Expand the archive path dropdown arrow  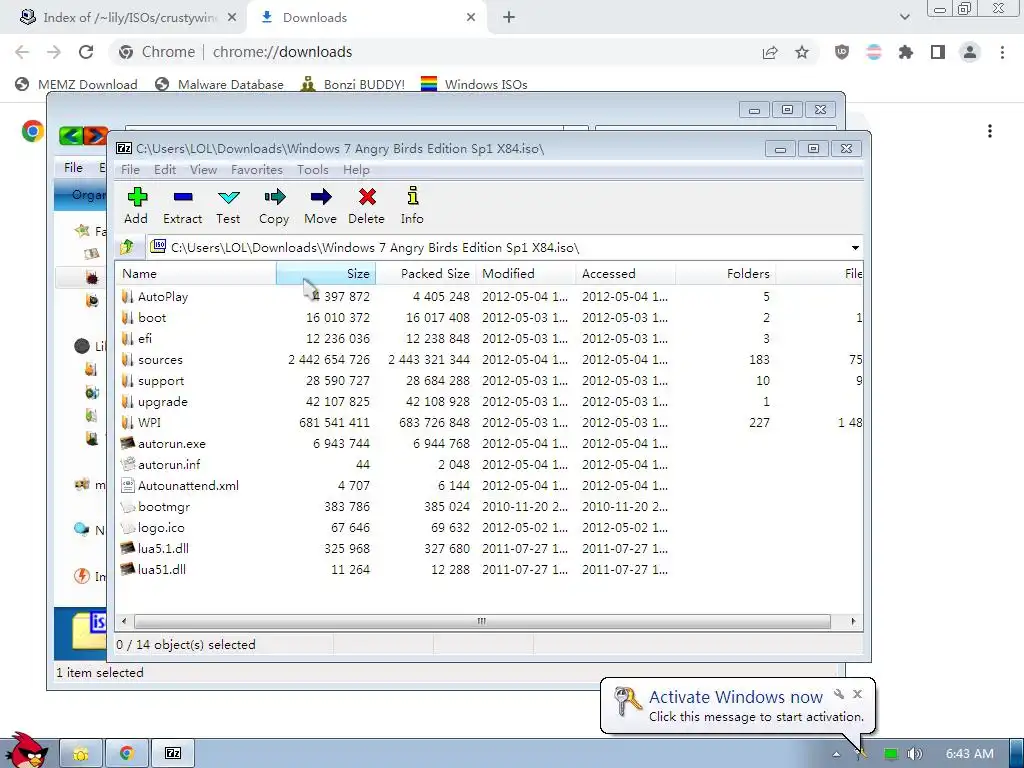855,248
